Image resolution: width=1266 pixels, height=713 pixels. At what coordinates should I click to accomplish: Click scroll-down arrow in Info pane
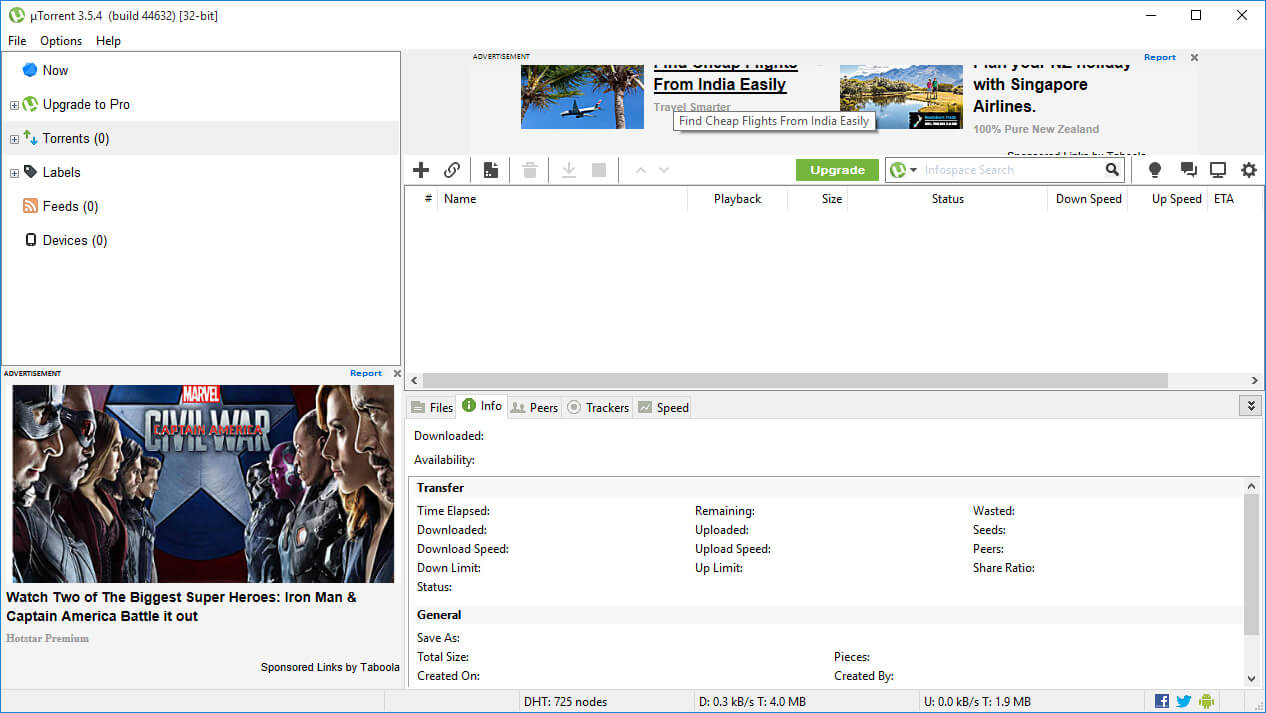point(1251,679)
